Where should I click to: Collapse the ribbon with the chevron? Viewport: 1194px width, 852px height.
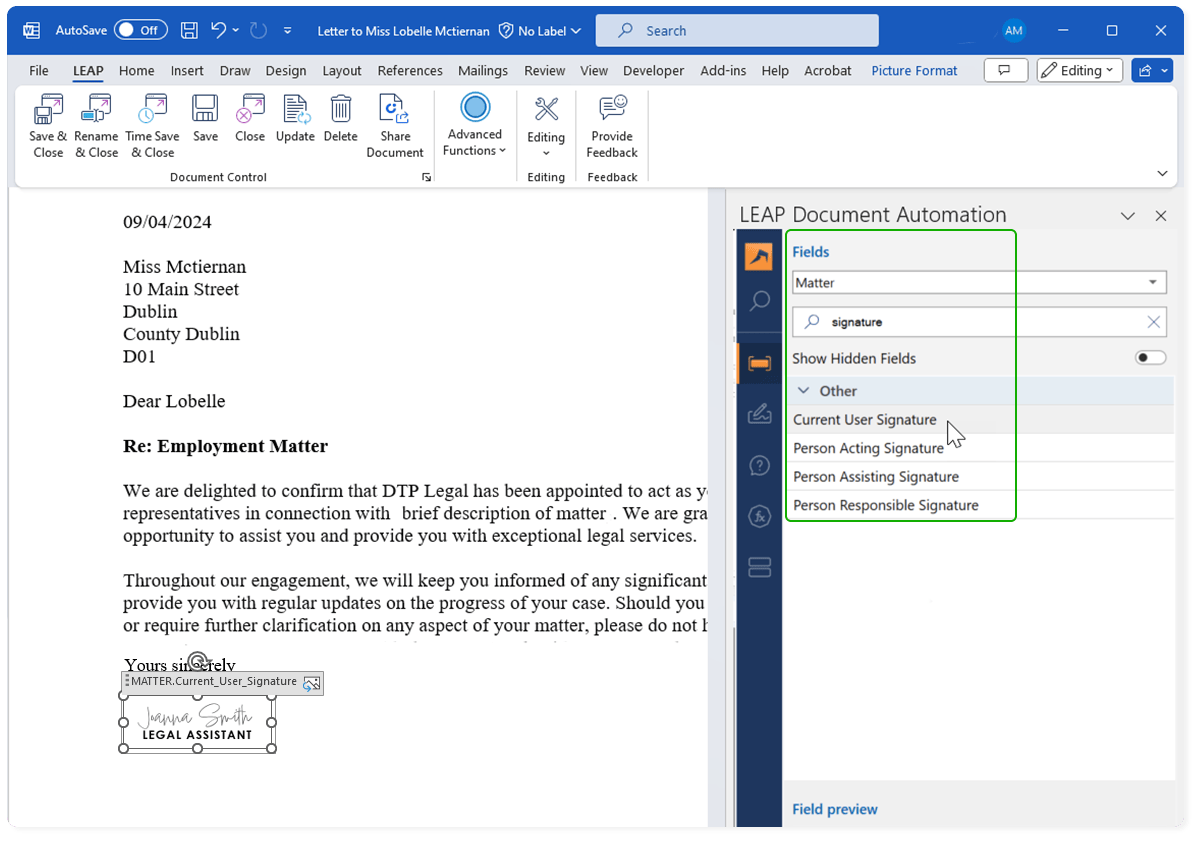[1162, 174]
